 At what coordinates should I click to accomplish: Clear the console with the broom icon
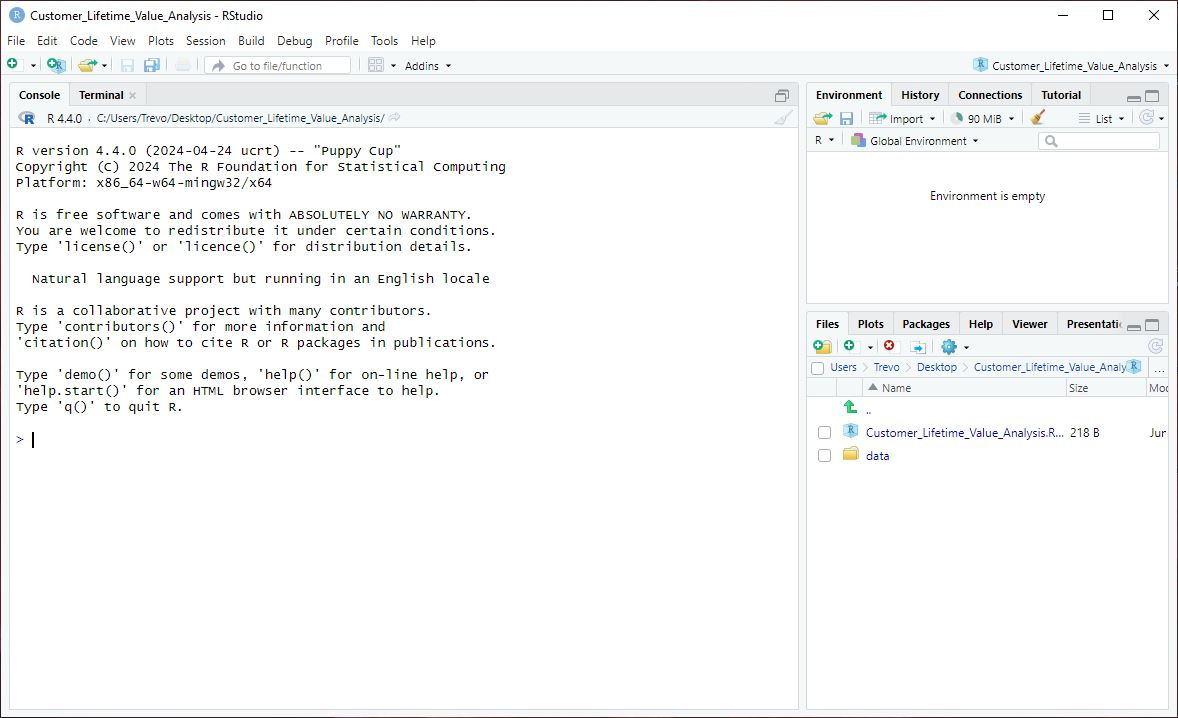click(783, 118)
